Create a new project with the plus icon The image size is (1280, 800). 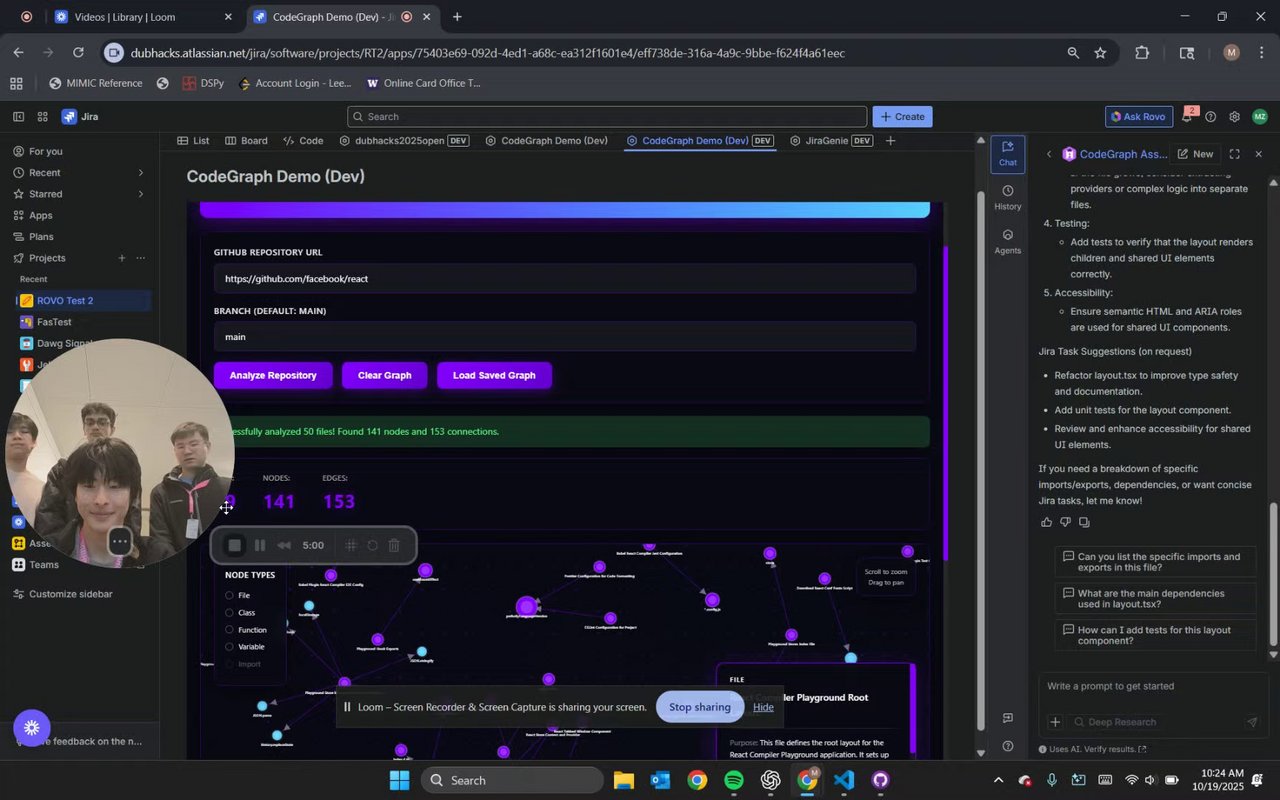(122, 258)
